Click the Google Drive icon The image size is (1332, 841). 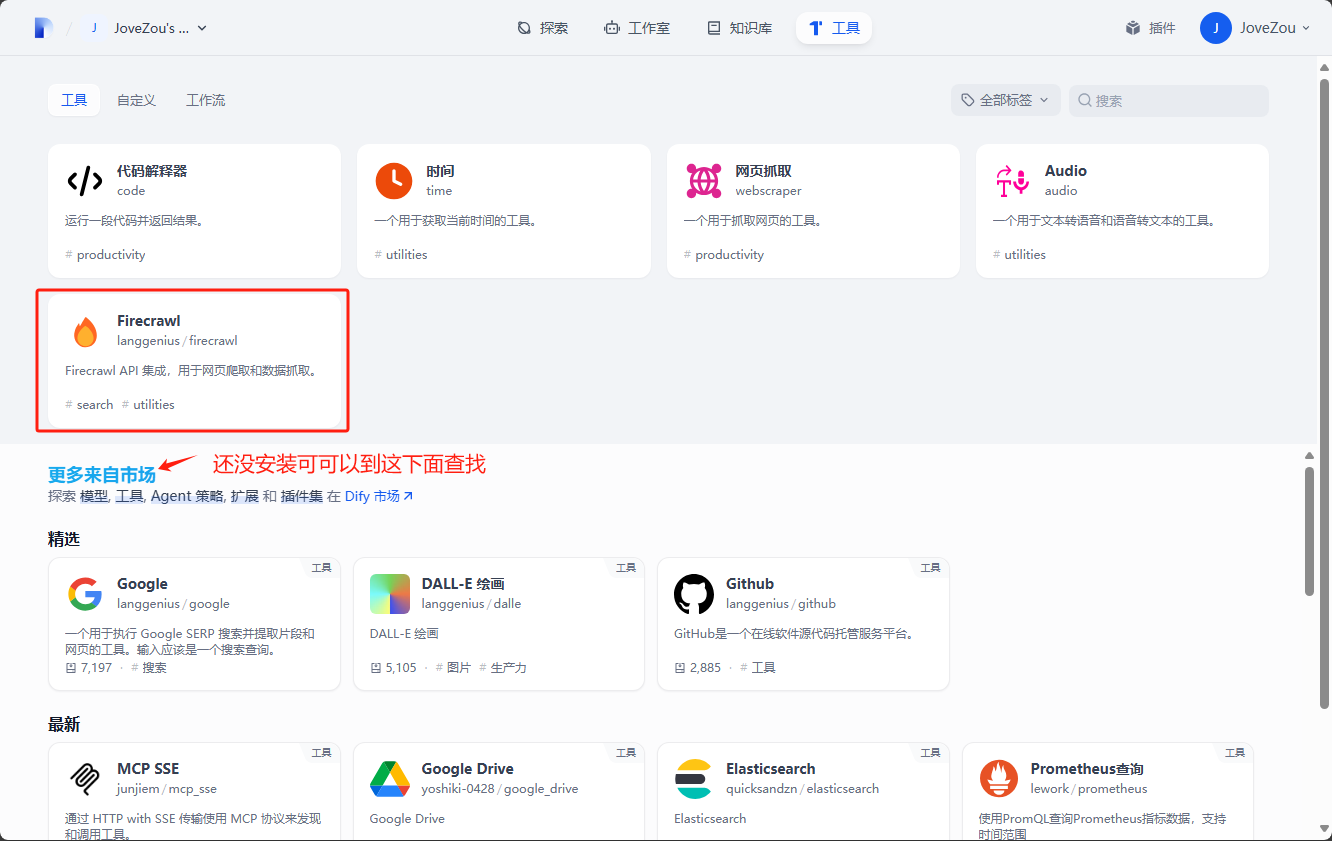pyautogui.click(x=390, y=779)
